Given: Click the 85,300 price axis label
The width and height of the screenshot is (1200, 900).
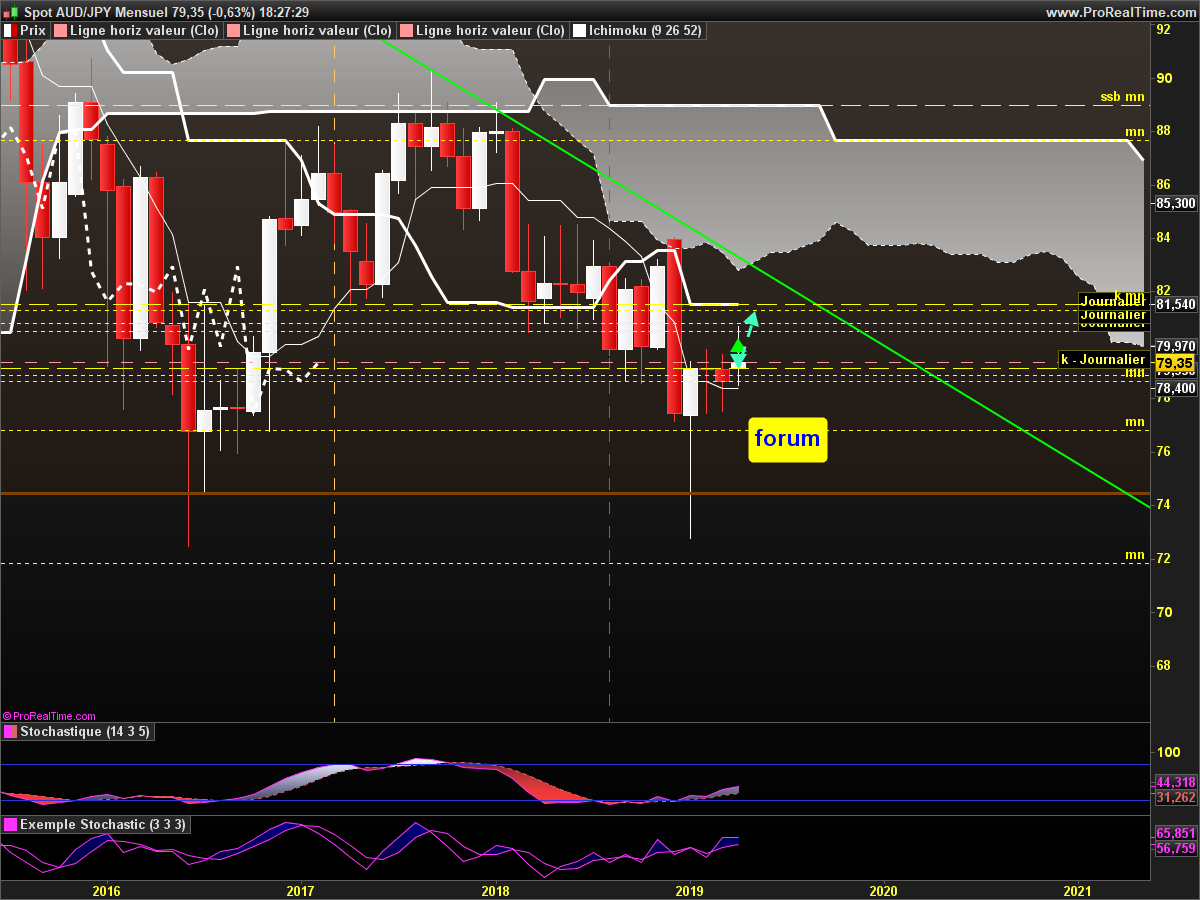Looking at the screenshot, I should pos(1175,203).
